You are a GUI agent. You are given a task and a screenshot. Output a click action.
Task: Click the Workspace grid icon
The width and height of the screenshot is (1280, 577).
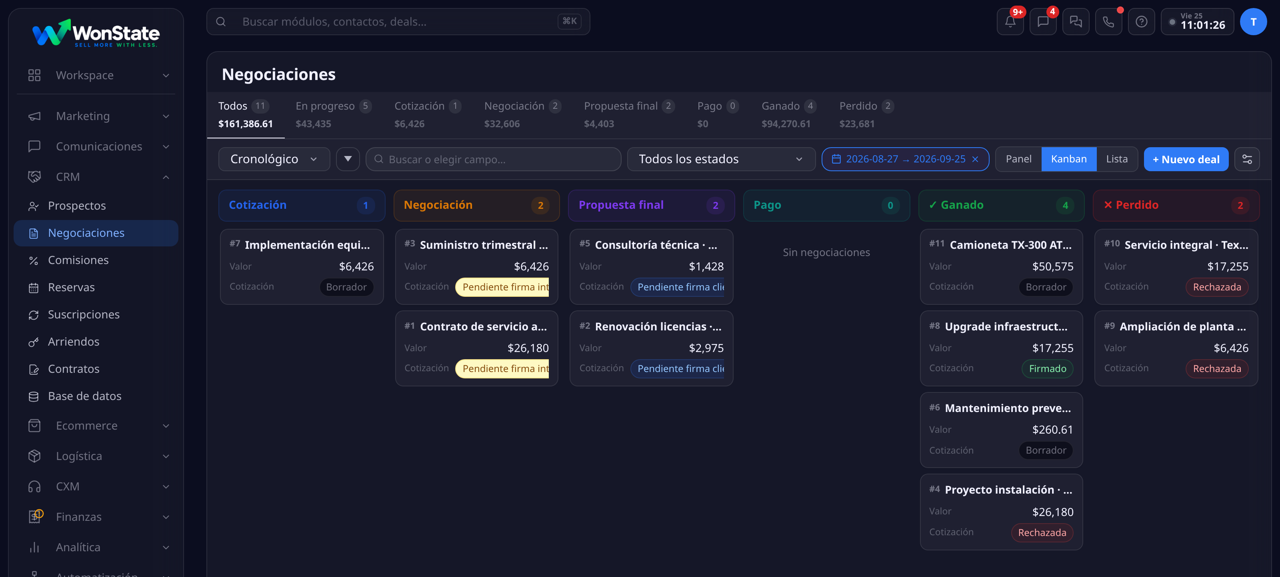[34, 75]
